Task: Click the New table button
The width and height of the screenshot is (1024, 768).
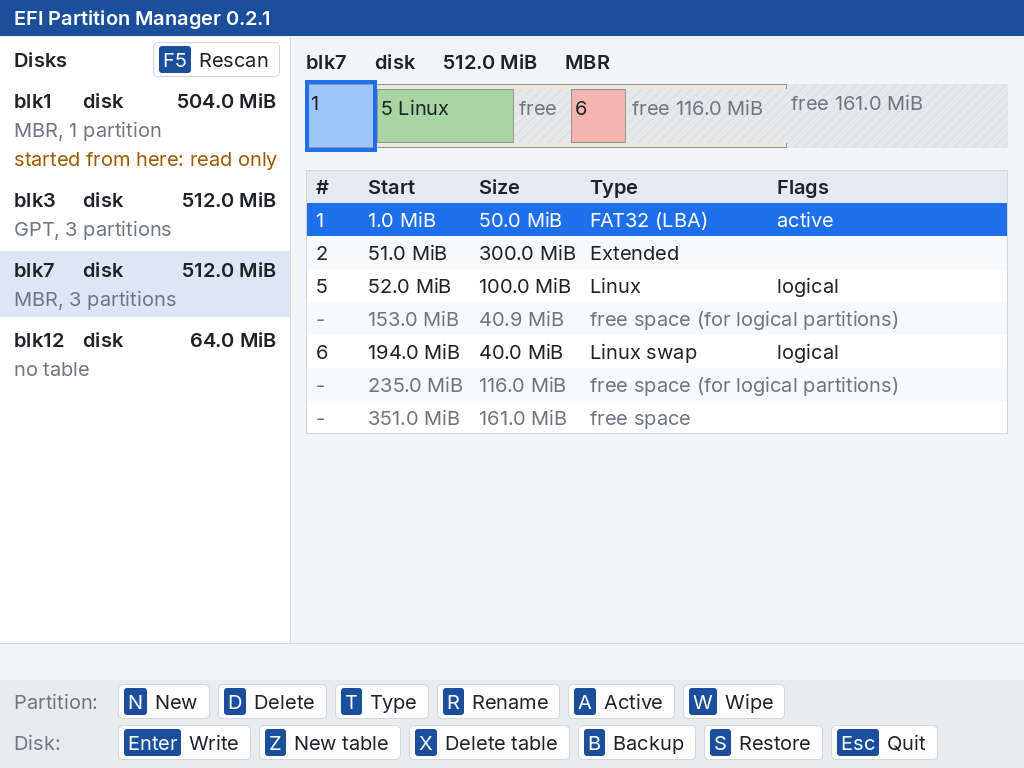Action: [330, 743]
